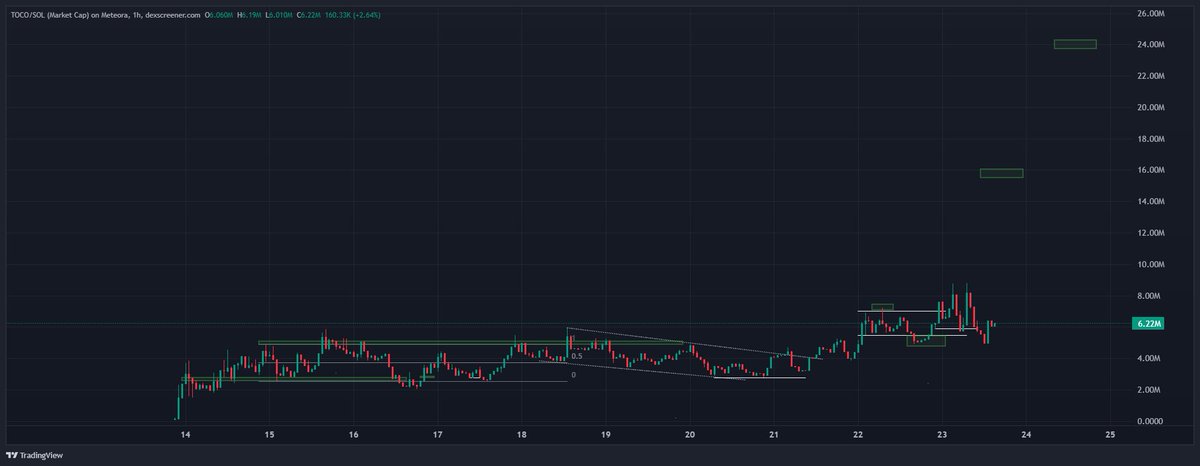This screenshot has width=1200, height=466.
Task: Click the low value L6.010M in header
Action: (x=279, y=15)
